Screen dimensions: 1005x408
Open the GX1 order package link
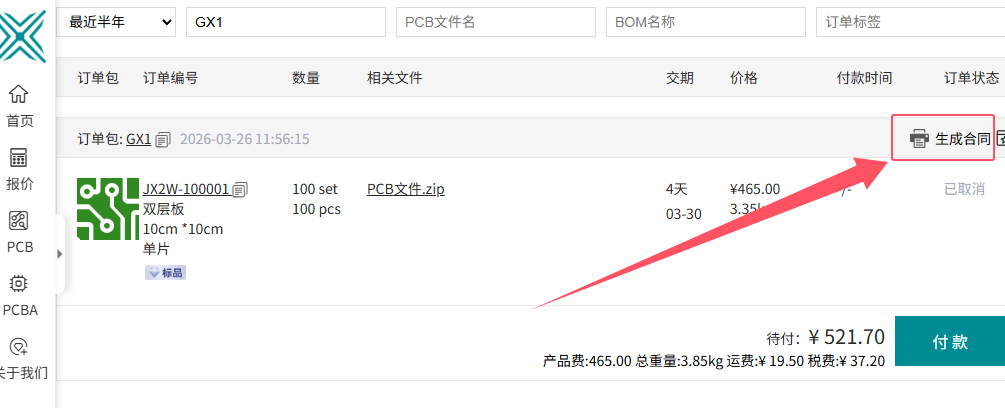(138, 139)
